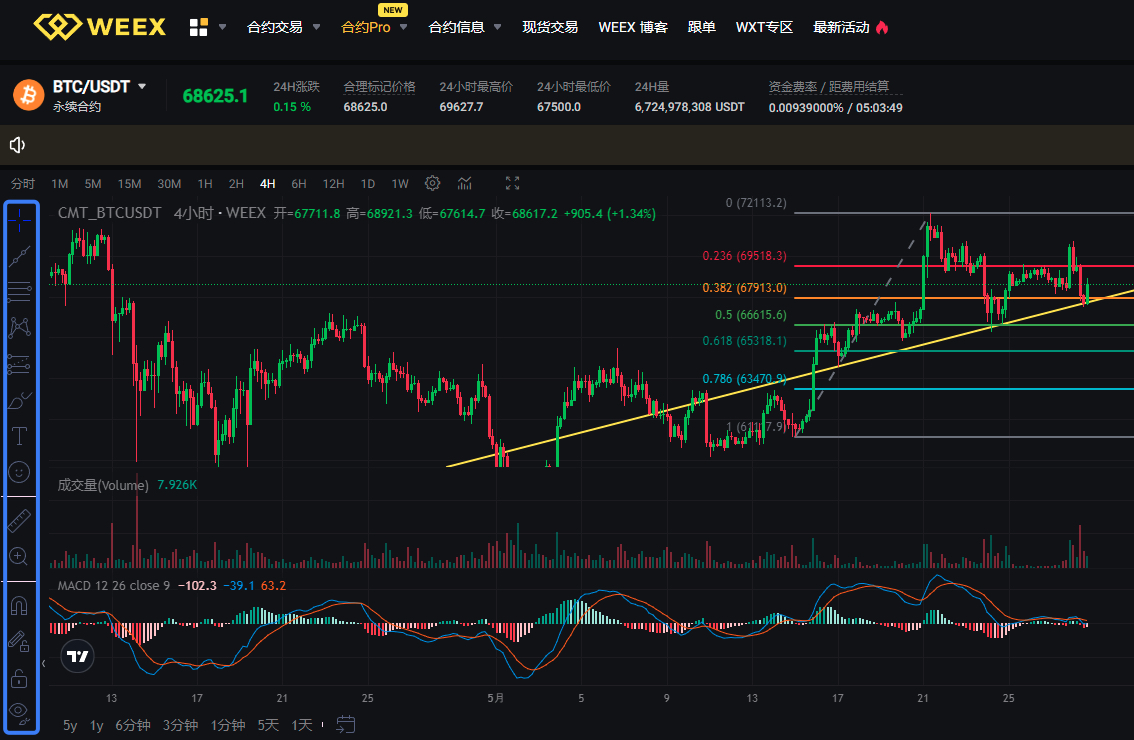Open the indicators chart icon
The image size is (1134, 740).
point(465,183)
